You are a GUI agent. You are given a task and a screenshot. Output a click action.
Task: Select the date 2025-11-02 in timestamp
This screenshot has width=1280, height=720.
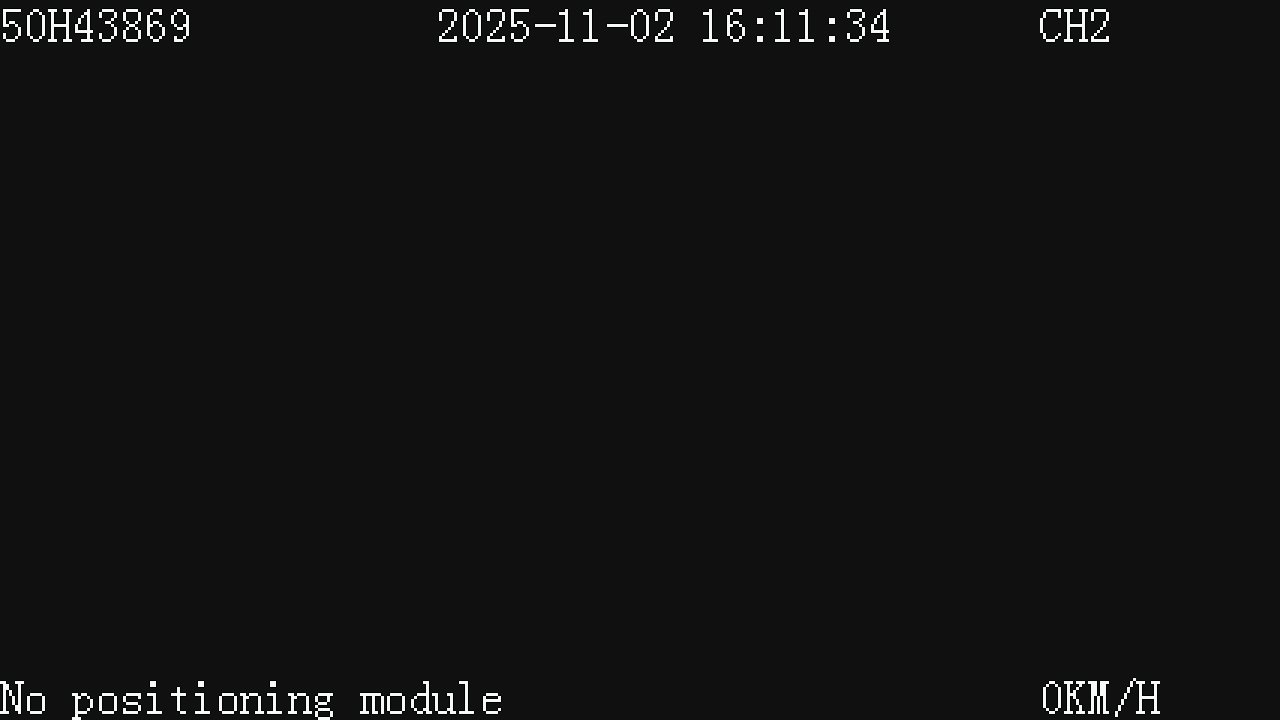tap(556, 27)
